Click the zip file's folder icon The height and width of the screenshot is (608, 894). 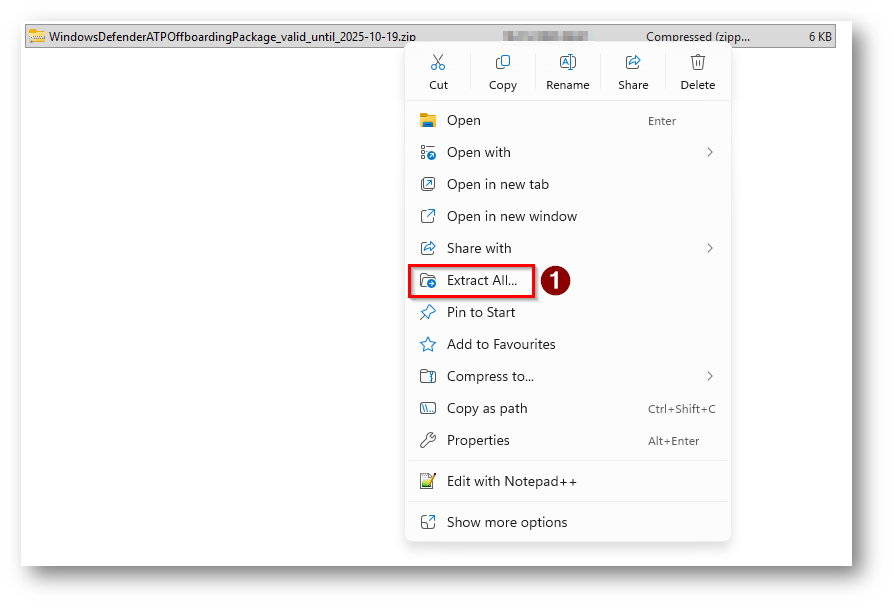point(37,37)
